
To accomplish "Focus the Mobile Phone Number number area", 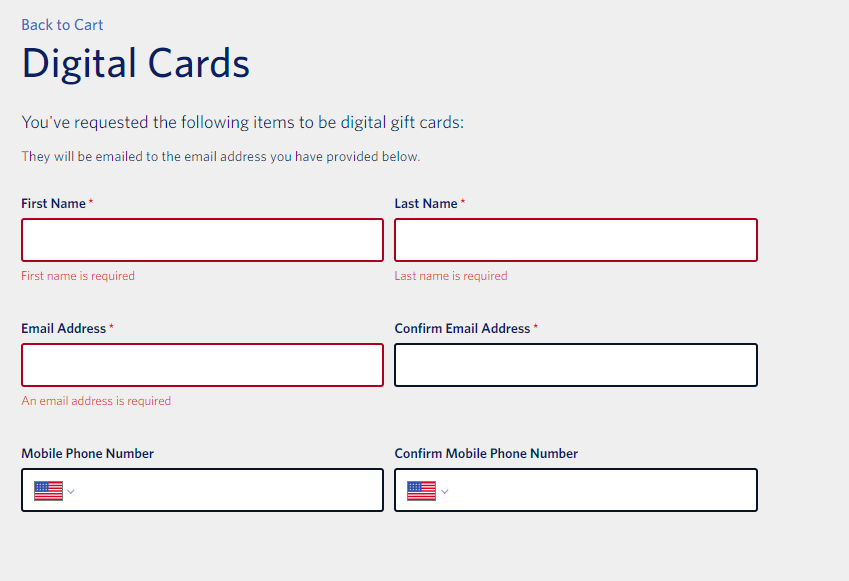I will [230, 490].
